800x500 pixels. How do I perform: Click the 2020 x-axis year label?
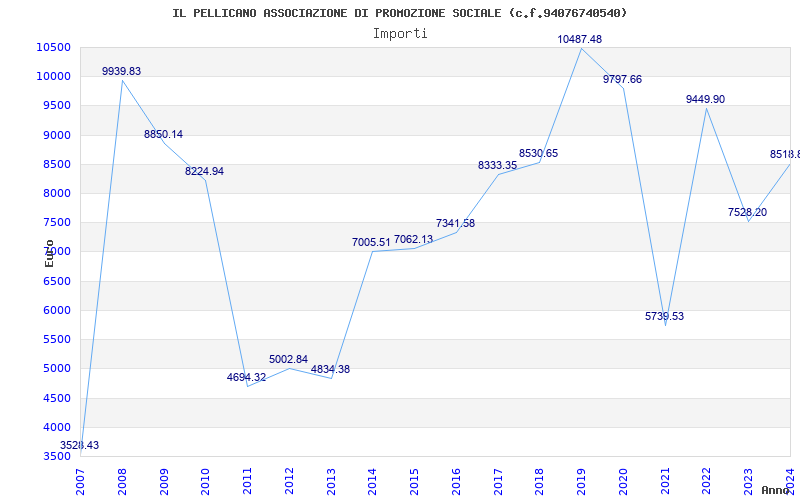(623, 482)
